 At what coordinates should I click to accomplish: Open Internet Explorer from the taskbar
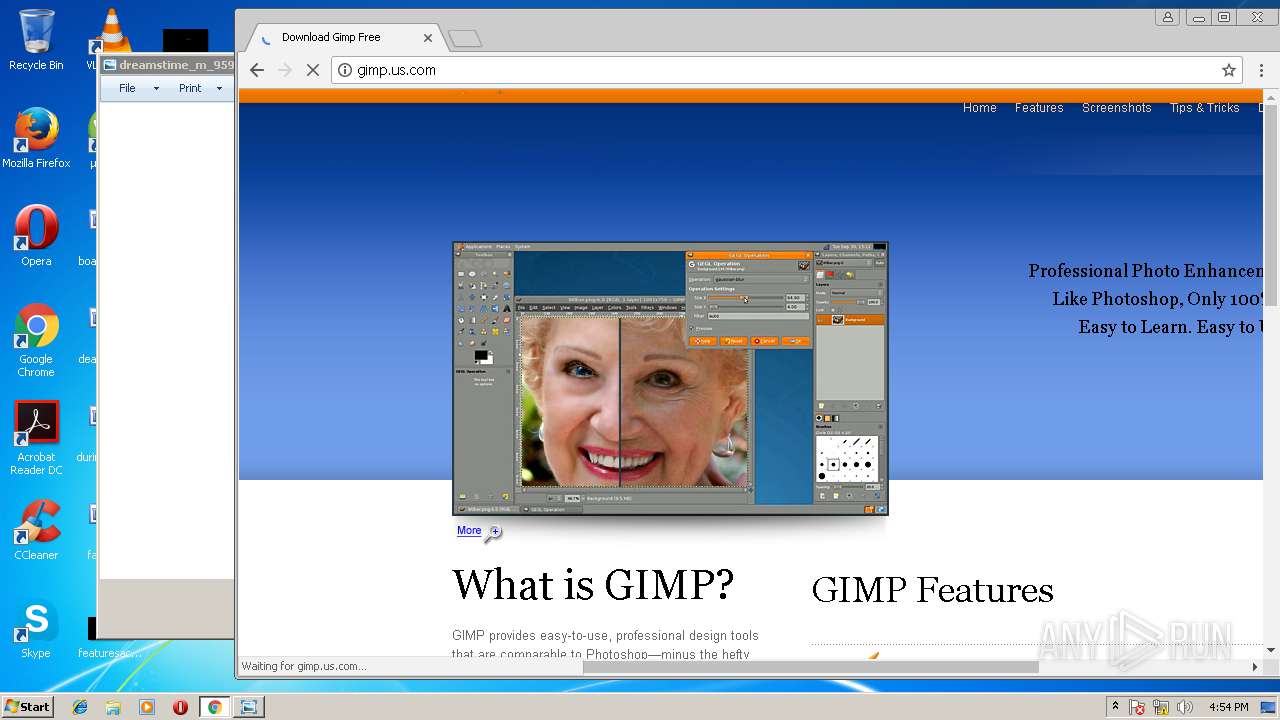click(x=80, y=707)
